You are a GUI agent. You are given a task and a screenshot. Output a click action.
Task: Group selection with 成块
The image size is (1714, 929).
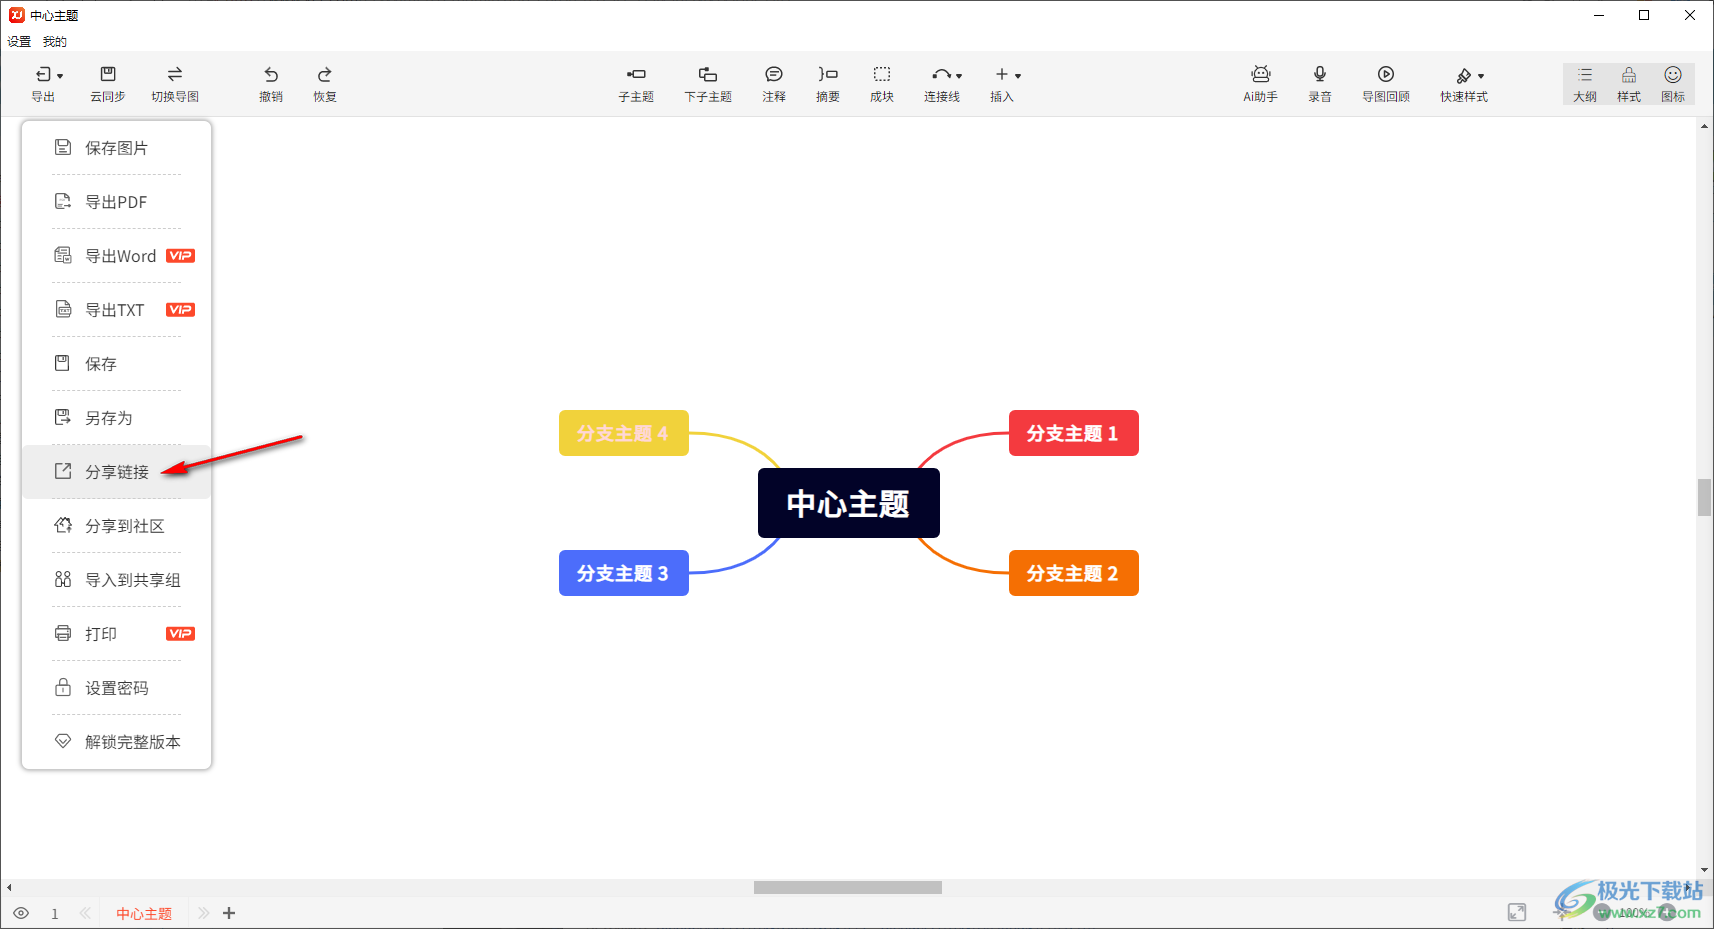(882, 84)
